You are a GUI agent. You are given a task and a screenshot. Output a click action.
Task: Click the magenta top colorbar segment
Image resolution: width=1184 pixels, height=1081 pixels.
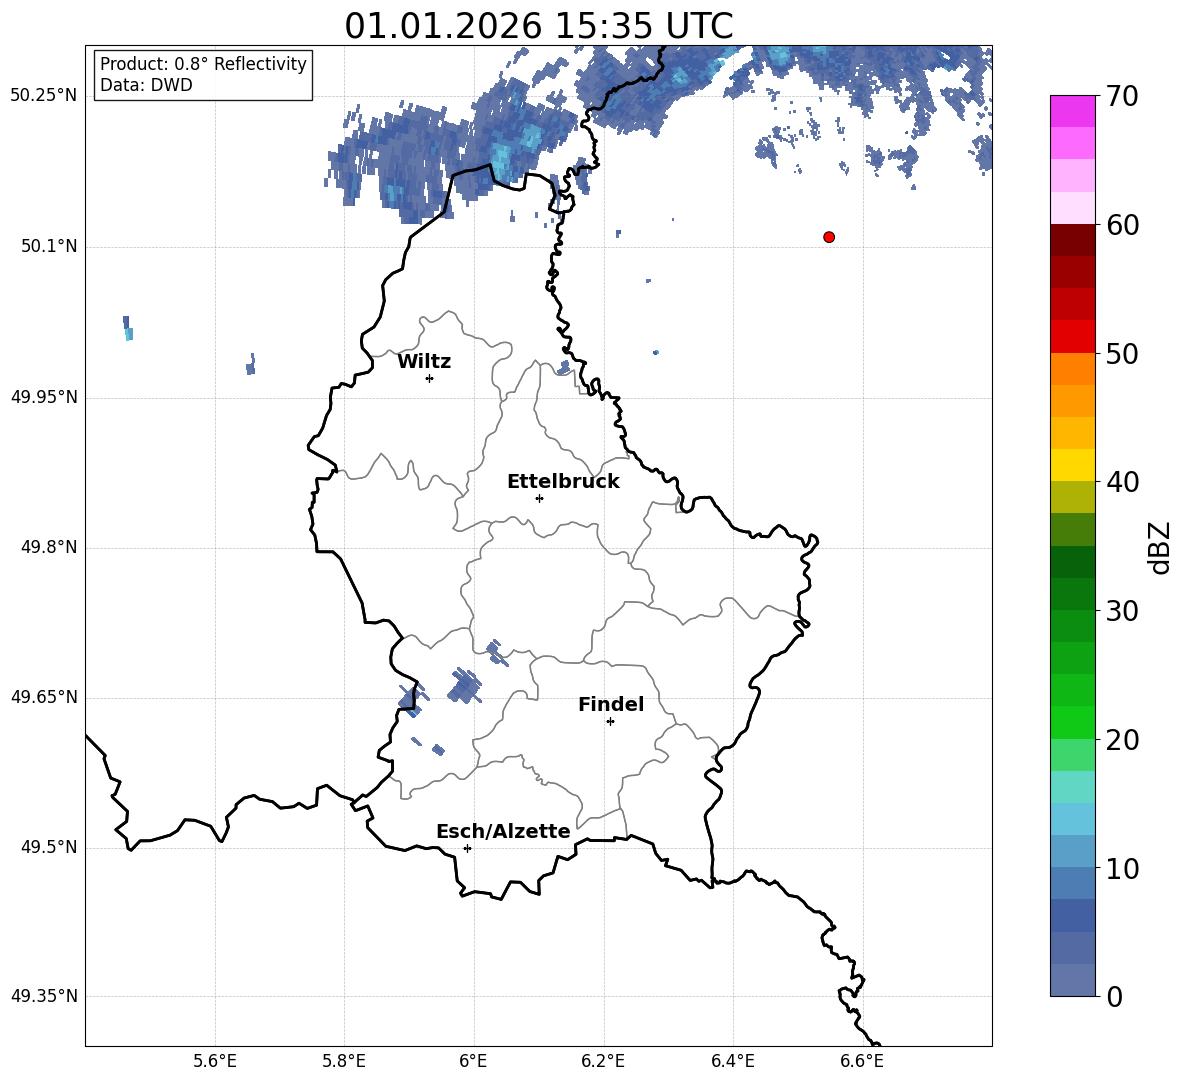click(1072, 111)
